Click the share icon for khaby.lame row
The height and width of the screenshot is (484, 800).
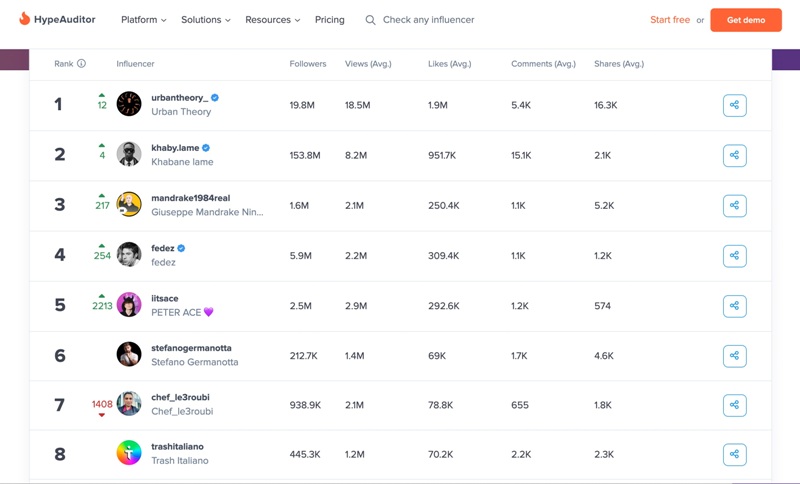[734, 155]
